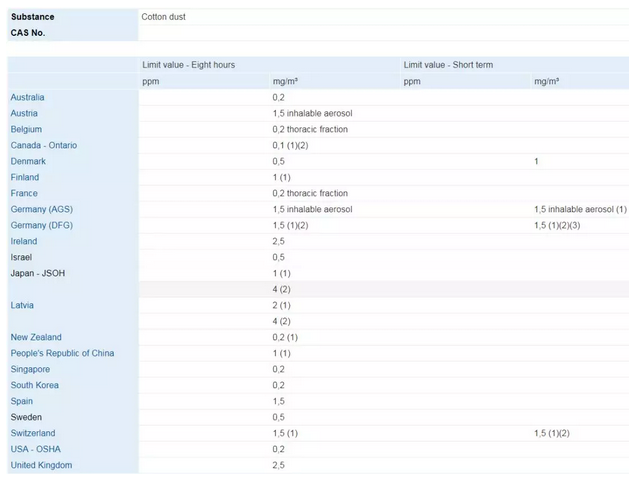Select the Belgium row link
Screen dimensions: 637x483
click(x=26, y=129)
